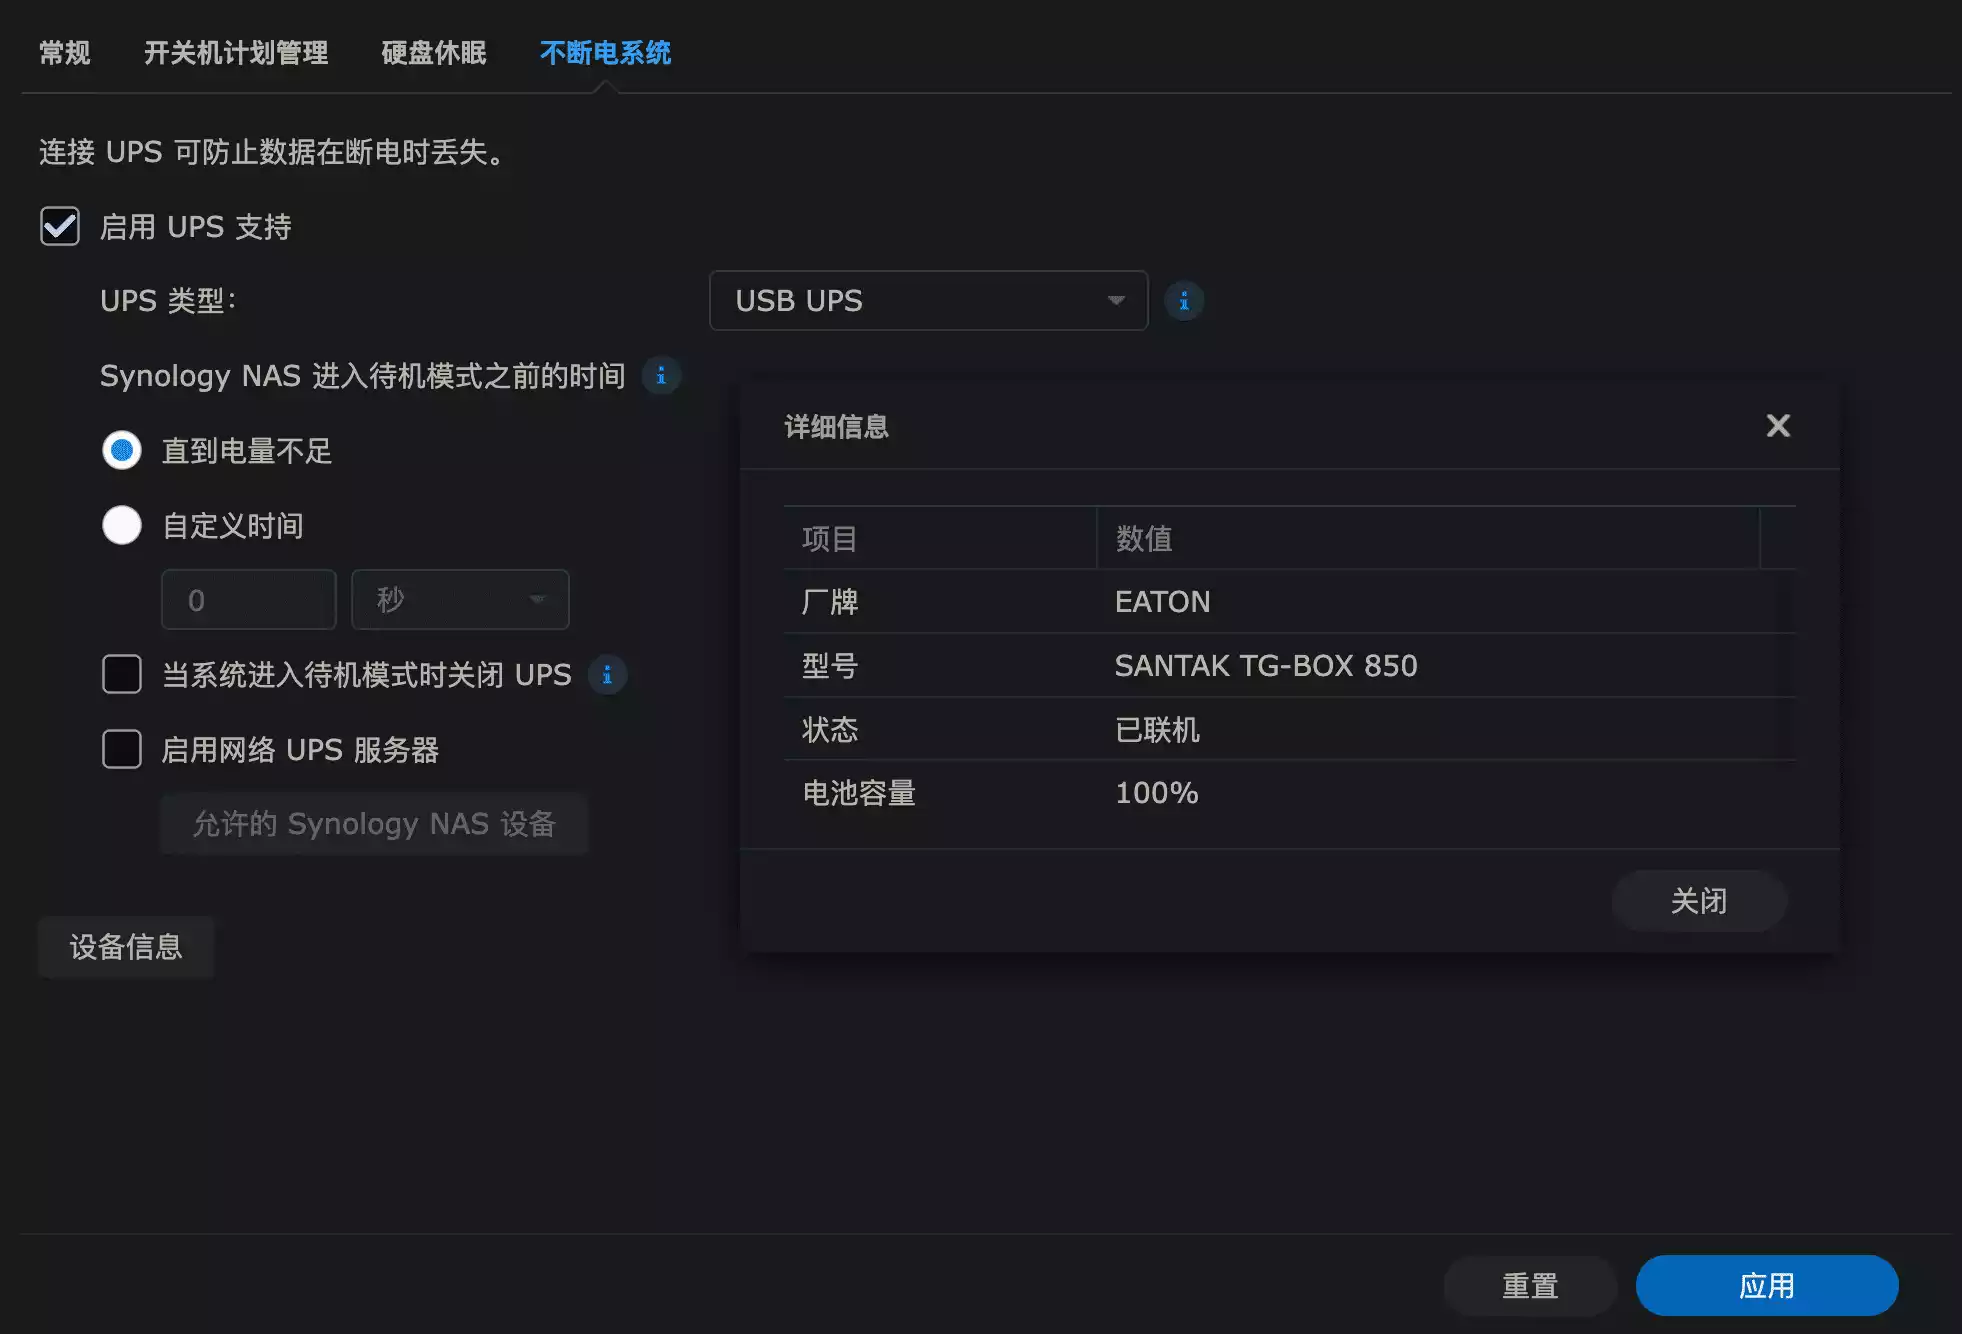This screenshot has width=1962, height=1334.
Task: Click the 设备信息 button
Action: click(126, 946)
